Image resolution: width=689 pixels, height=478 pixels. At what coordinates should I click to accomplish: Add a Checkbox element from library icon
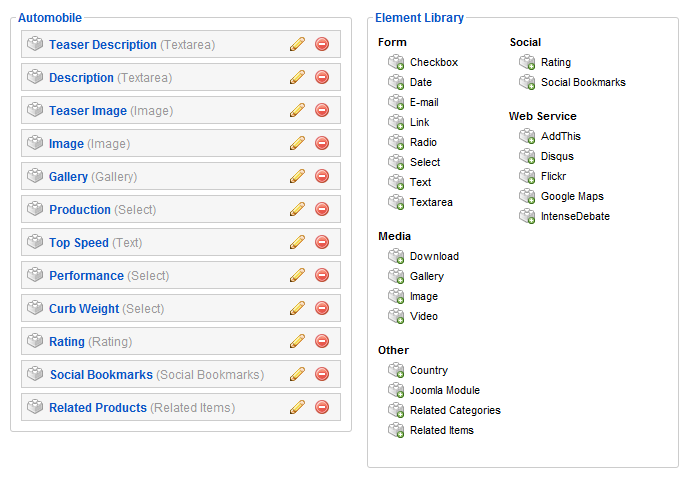pyautogui.click(x=396, y=62)
